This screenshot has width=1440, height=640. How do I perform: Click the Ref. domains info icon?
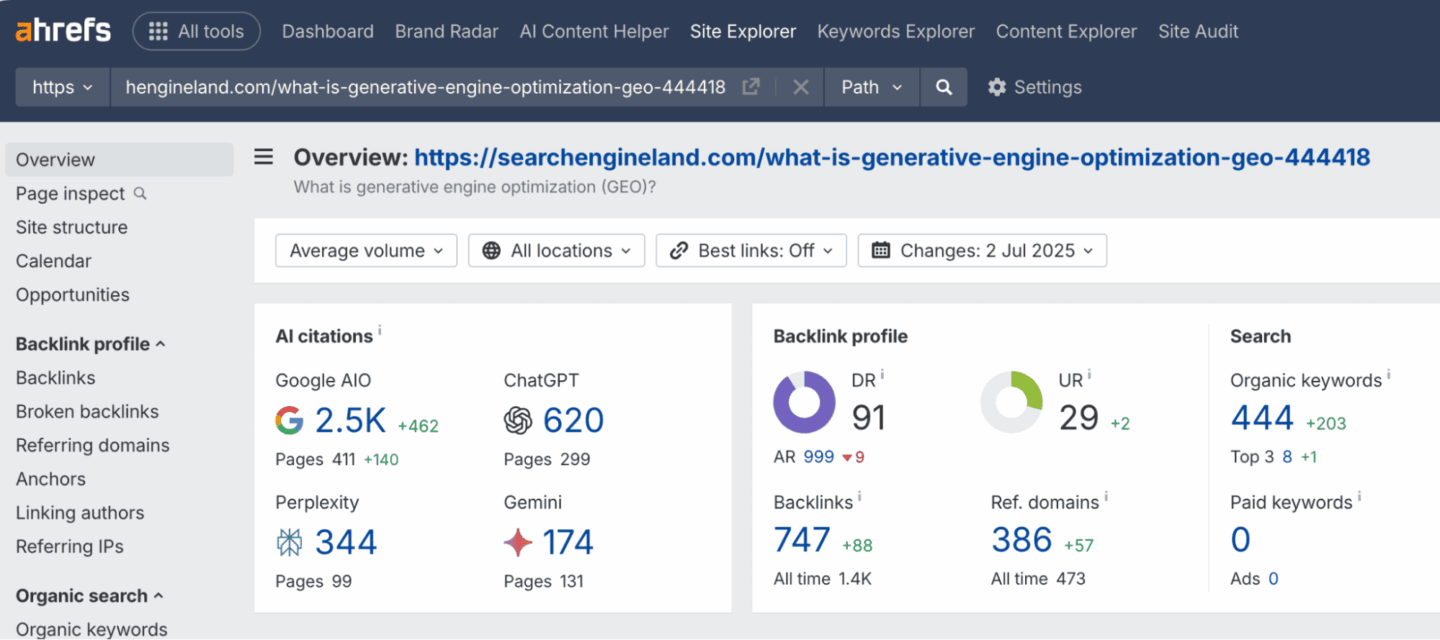1106,497
